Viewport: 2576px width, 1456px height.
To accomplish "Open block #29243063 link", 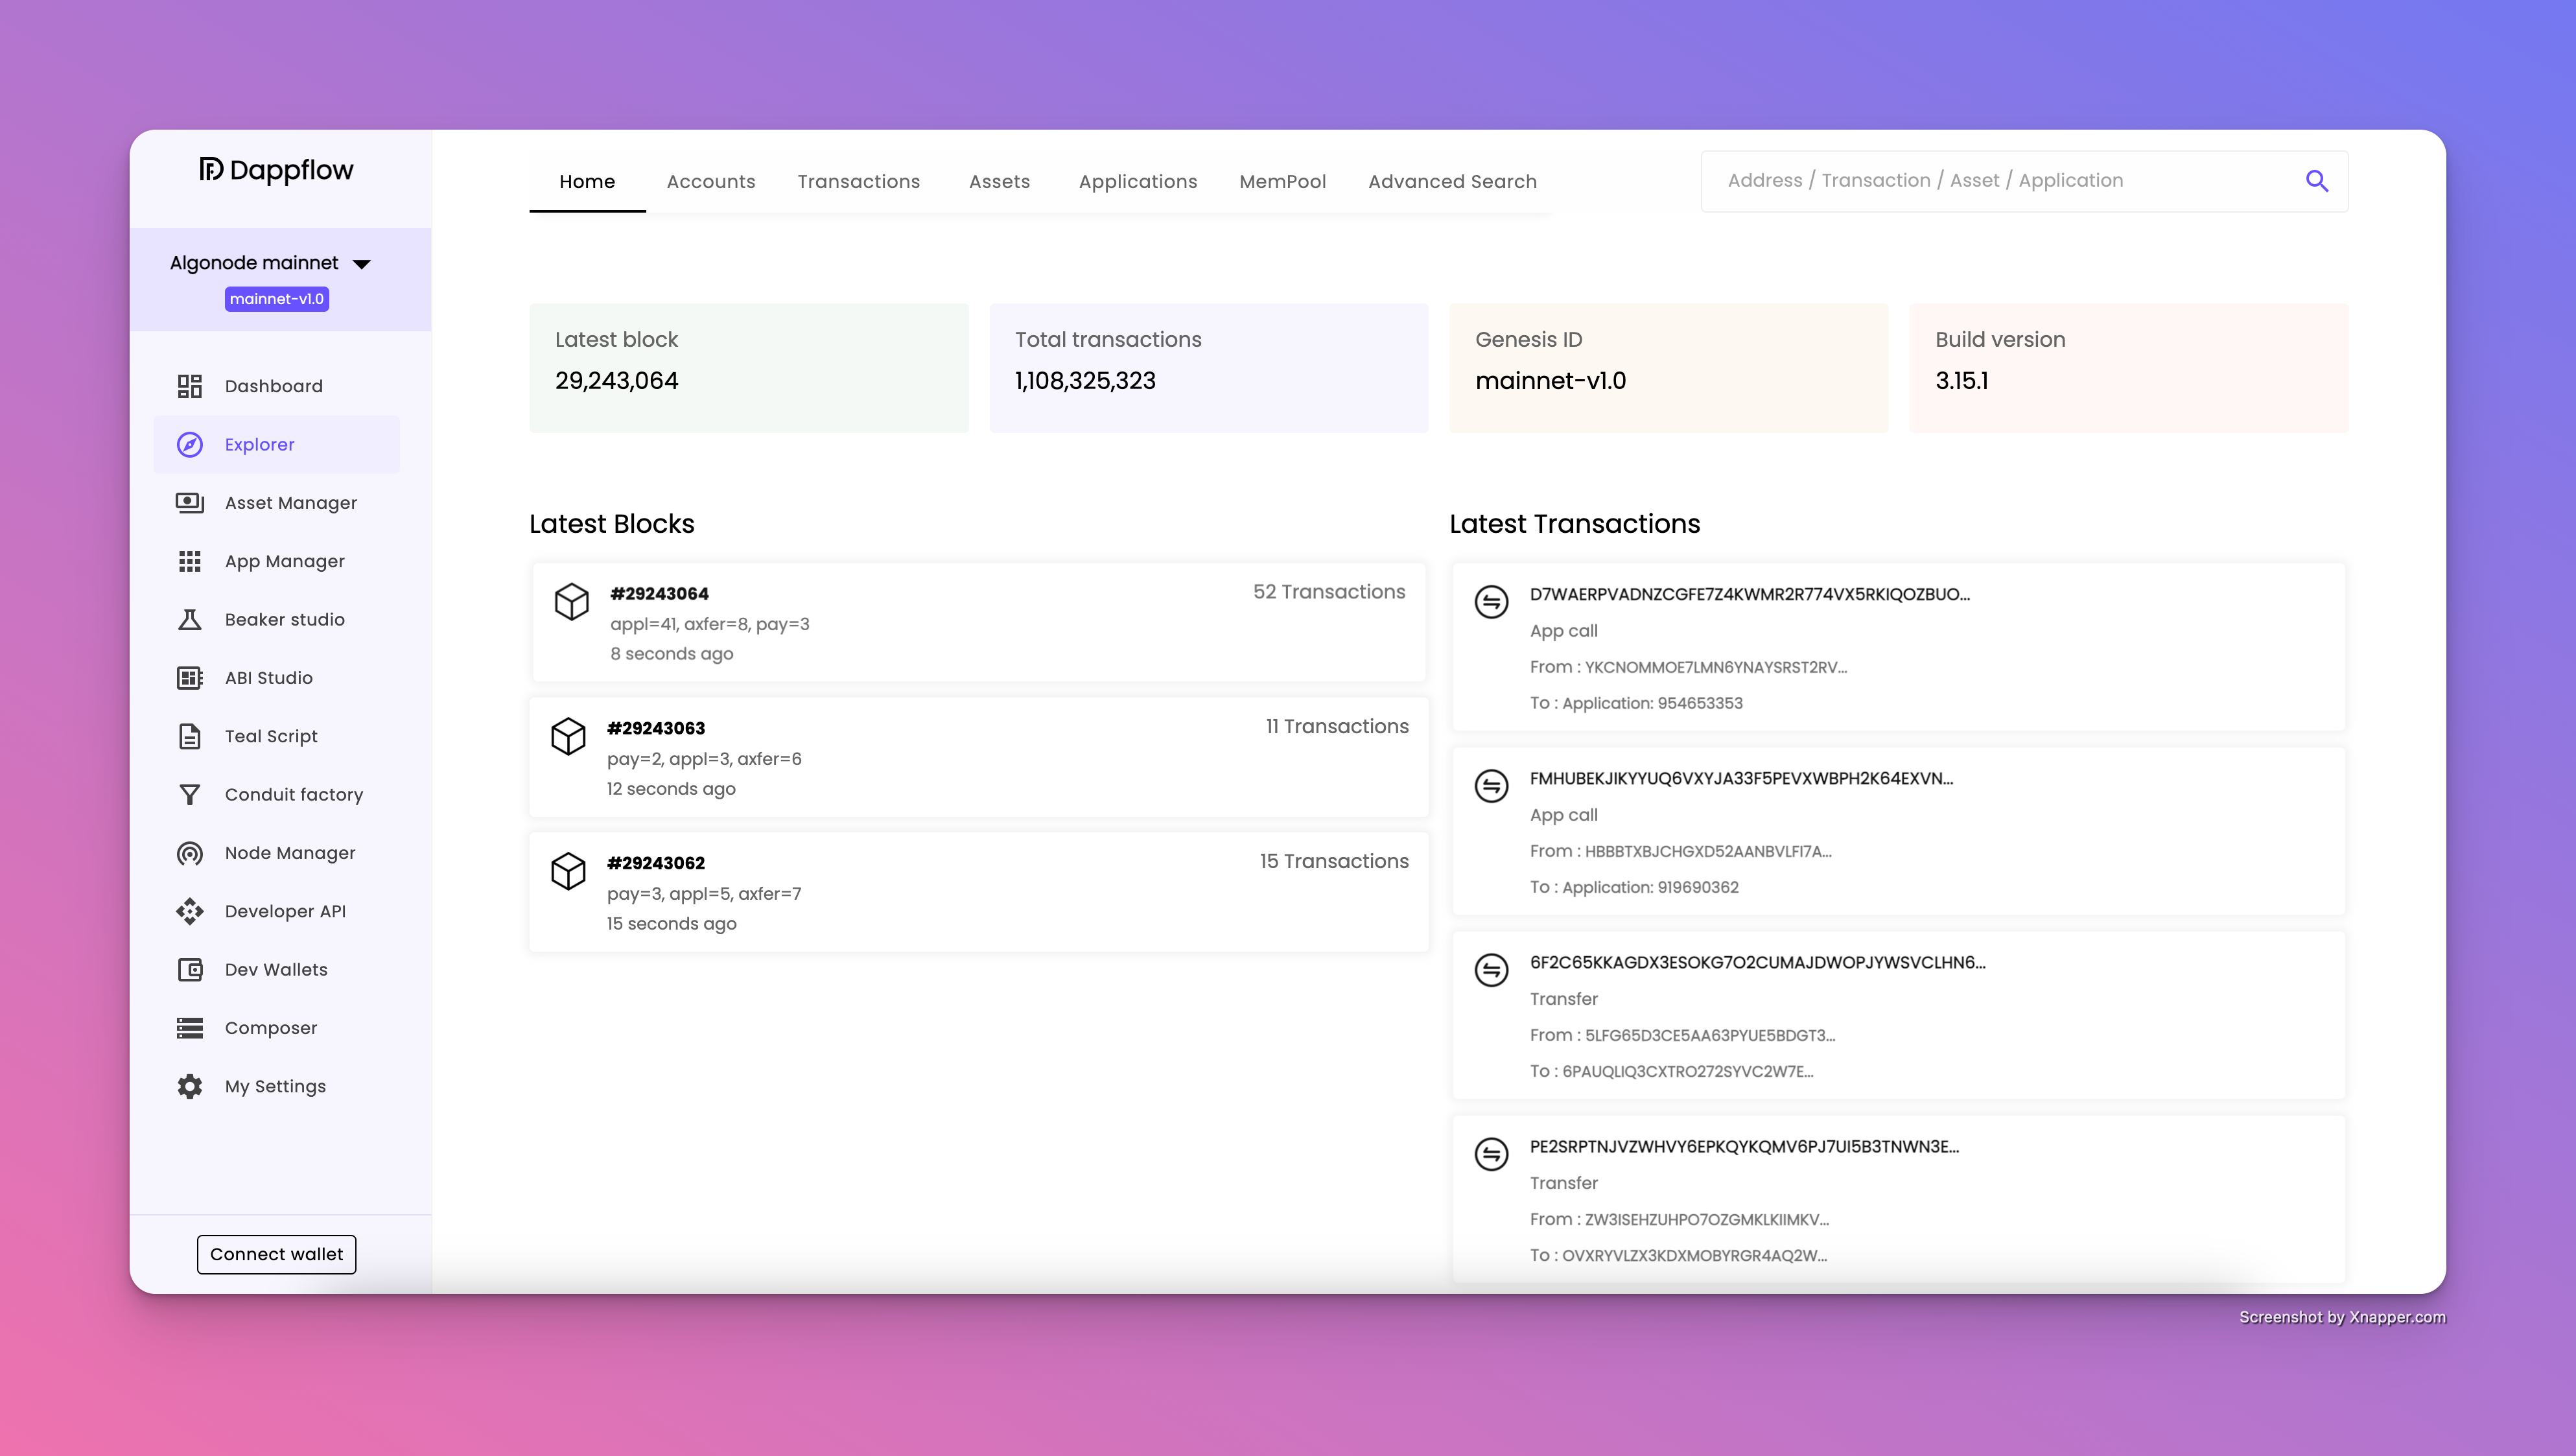I will 656,728.
